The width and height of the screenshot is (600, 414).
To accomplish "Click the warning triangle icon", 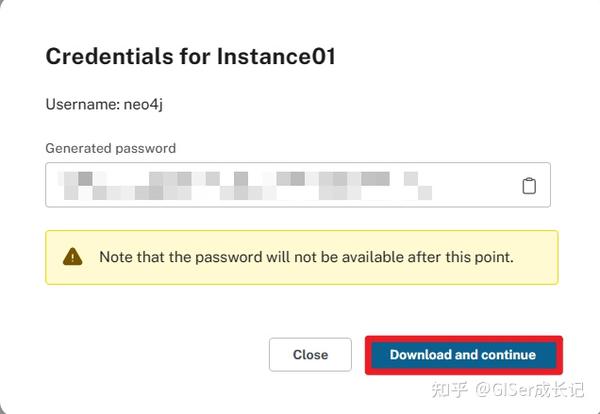I will (72, 257).
